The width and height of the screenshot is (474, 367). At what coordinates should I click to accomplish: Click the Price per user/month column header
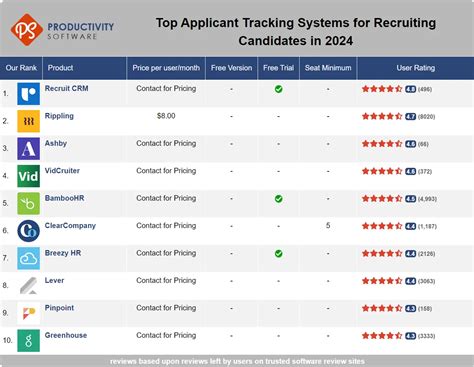coord(166,68)
